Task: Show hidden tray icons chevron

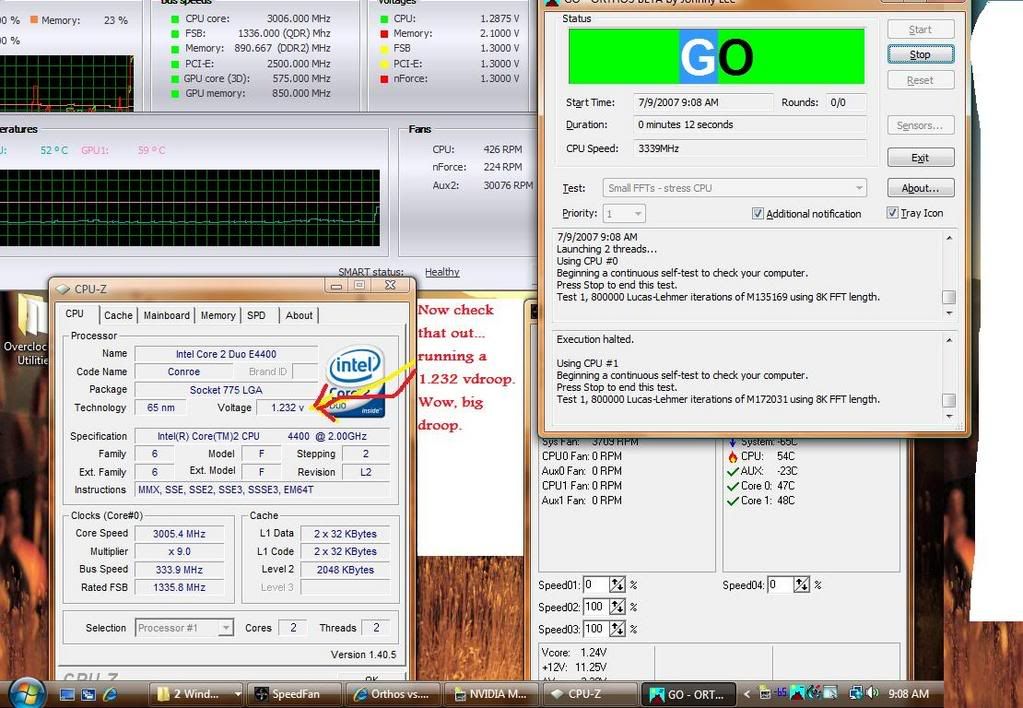Action: click(748, 694)
